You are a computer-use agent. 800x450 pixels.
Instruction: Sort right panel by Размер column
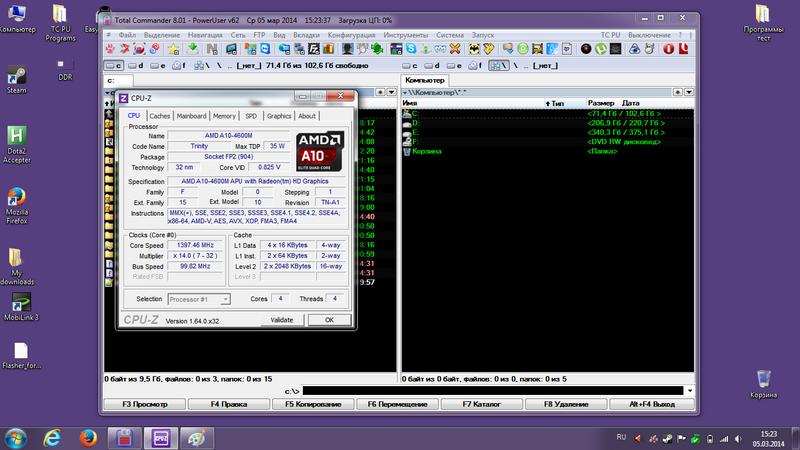click(x=601, y=103)
